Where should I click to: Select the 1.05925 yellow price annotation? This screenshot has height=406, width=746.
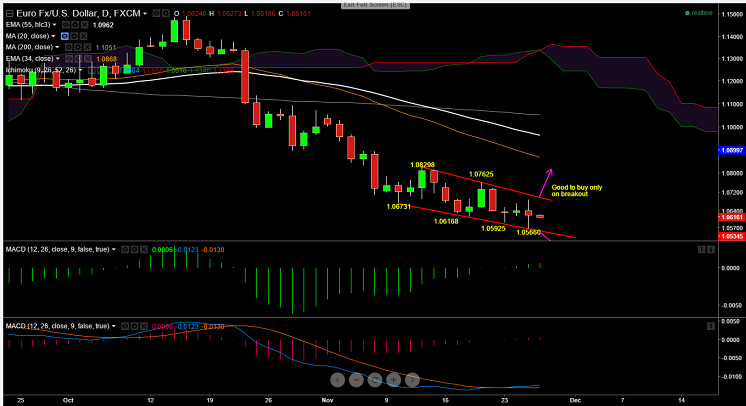click(x=493, y=228)
